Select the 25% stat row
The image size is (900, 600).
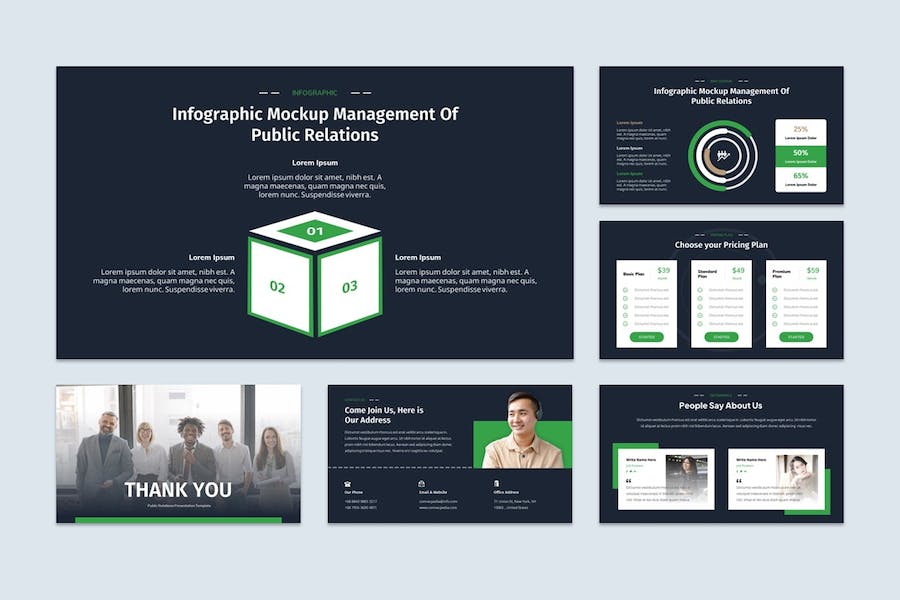(x=800, y=133)
